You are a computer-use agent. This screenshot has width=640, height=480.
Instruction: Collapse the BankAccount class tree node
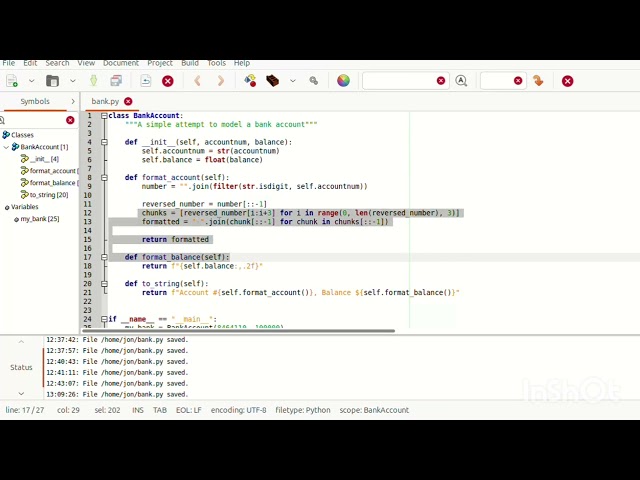click(6, 147)
